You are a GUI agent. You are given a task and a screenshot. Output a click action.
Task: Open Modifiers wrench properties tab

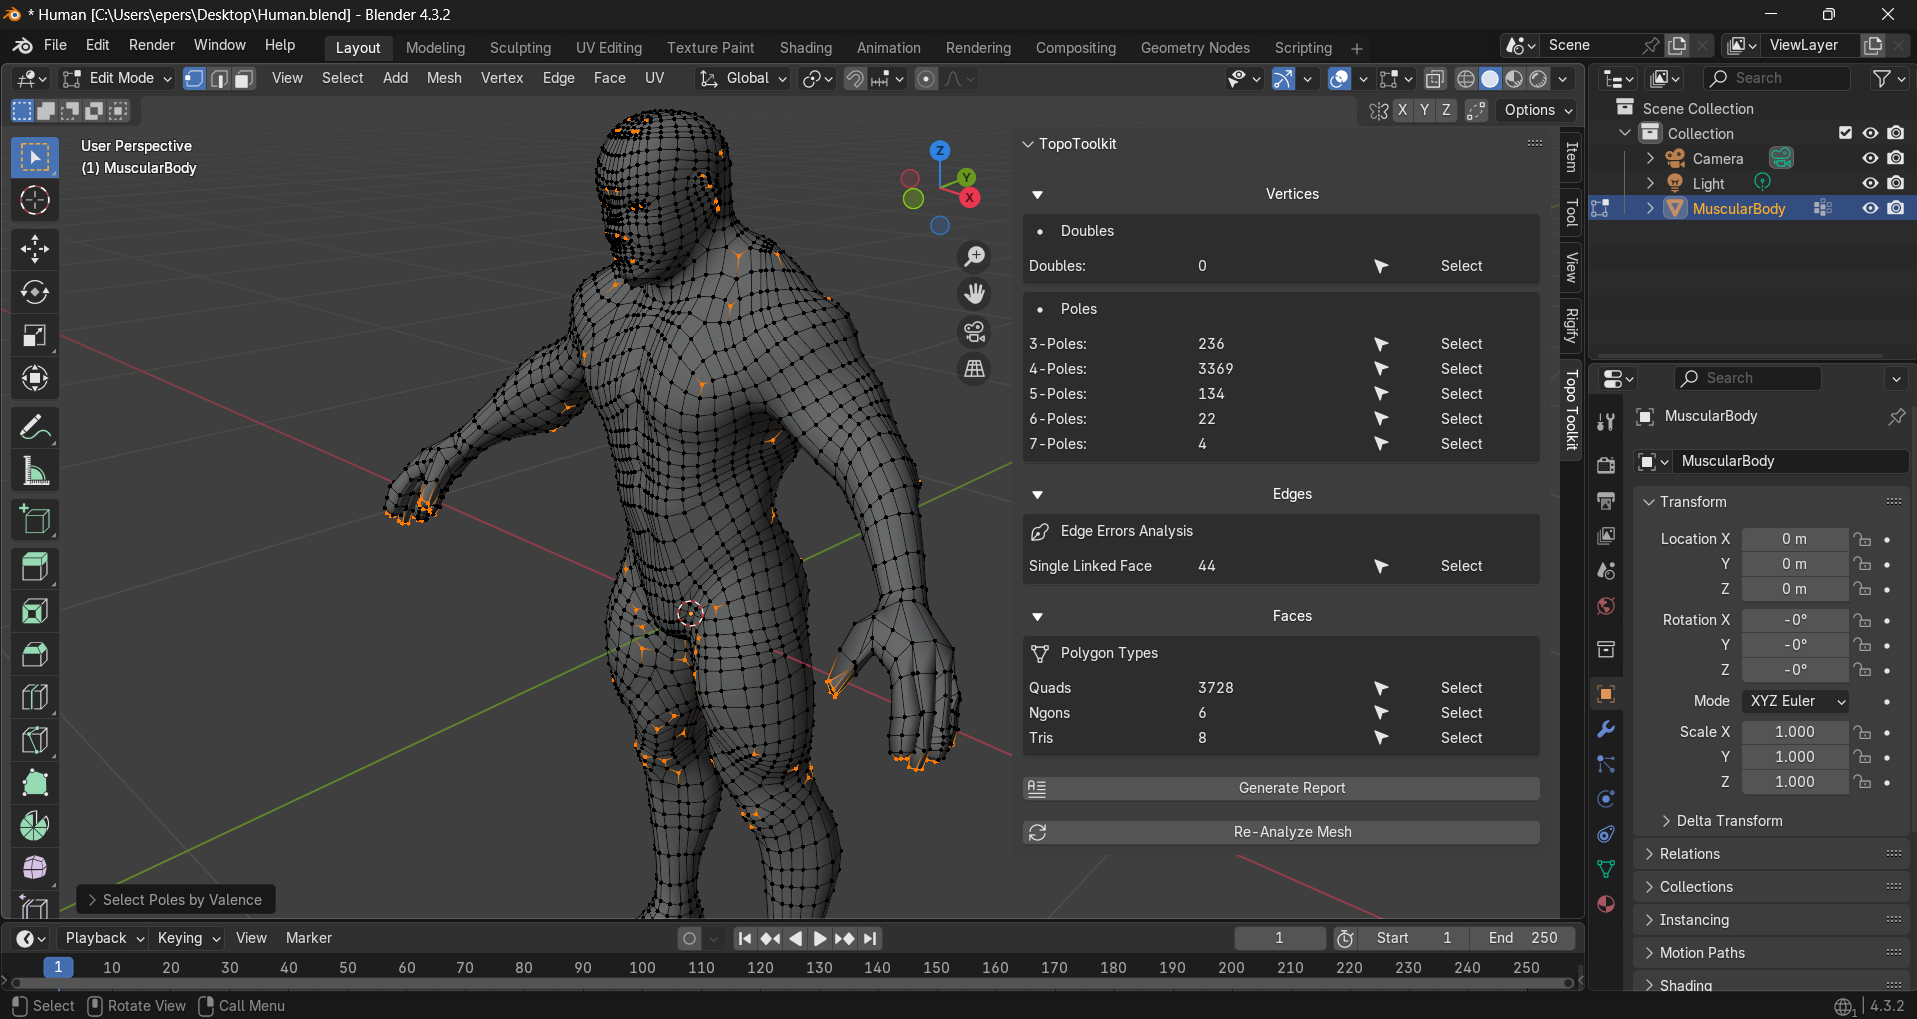coord(1606,729)
